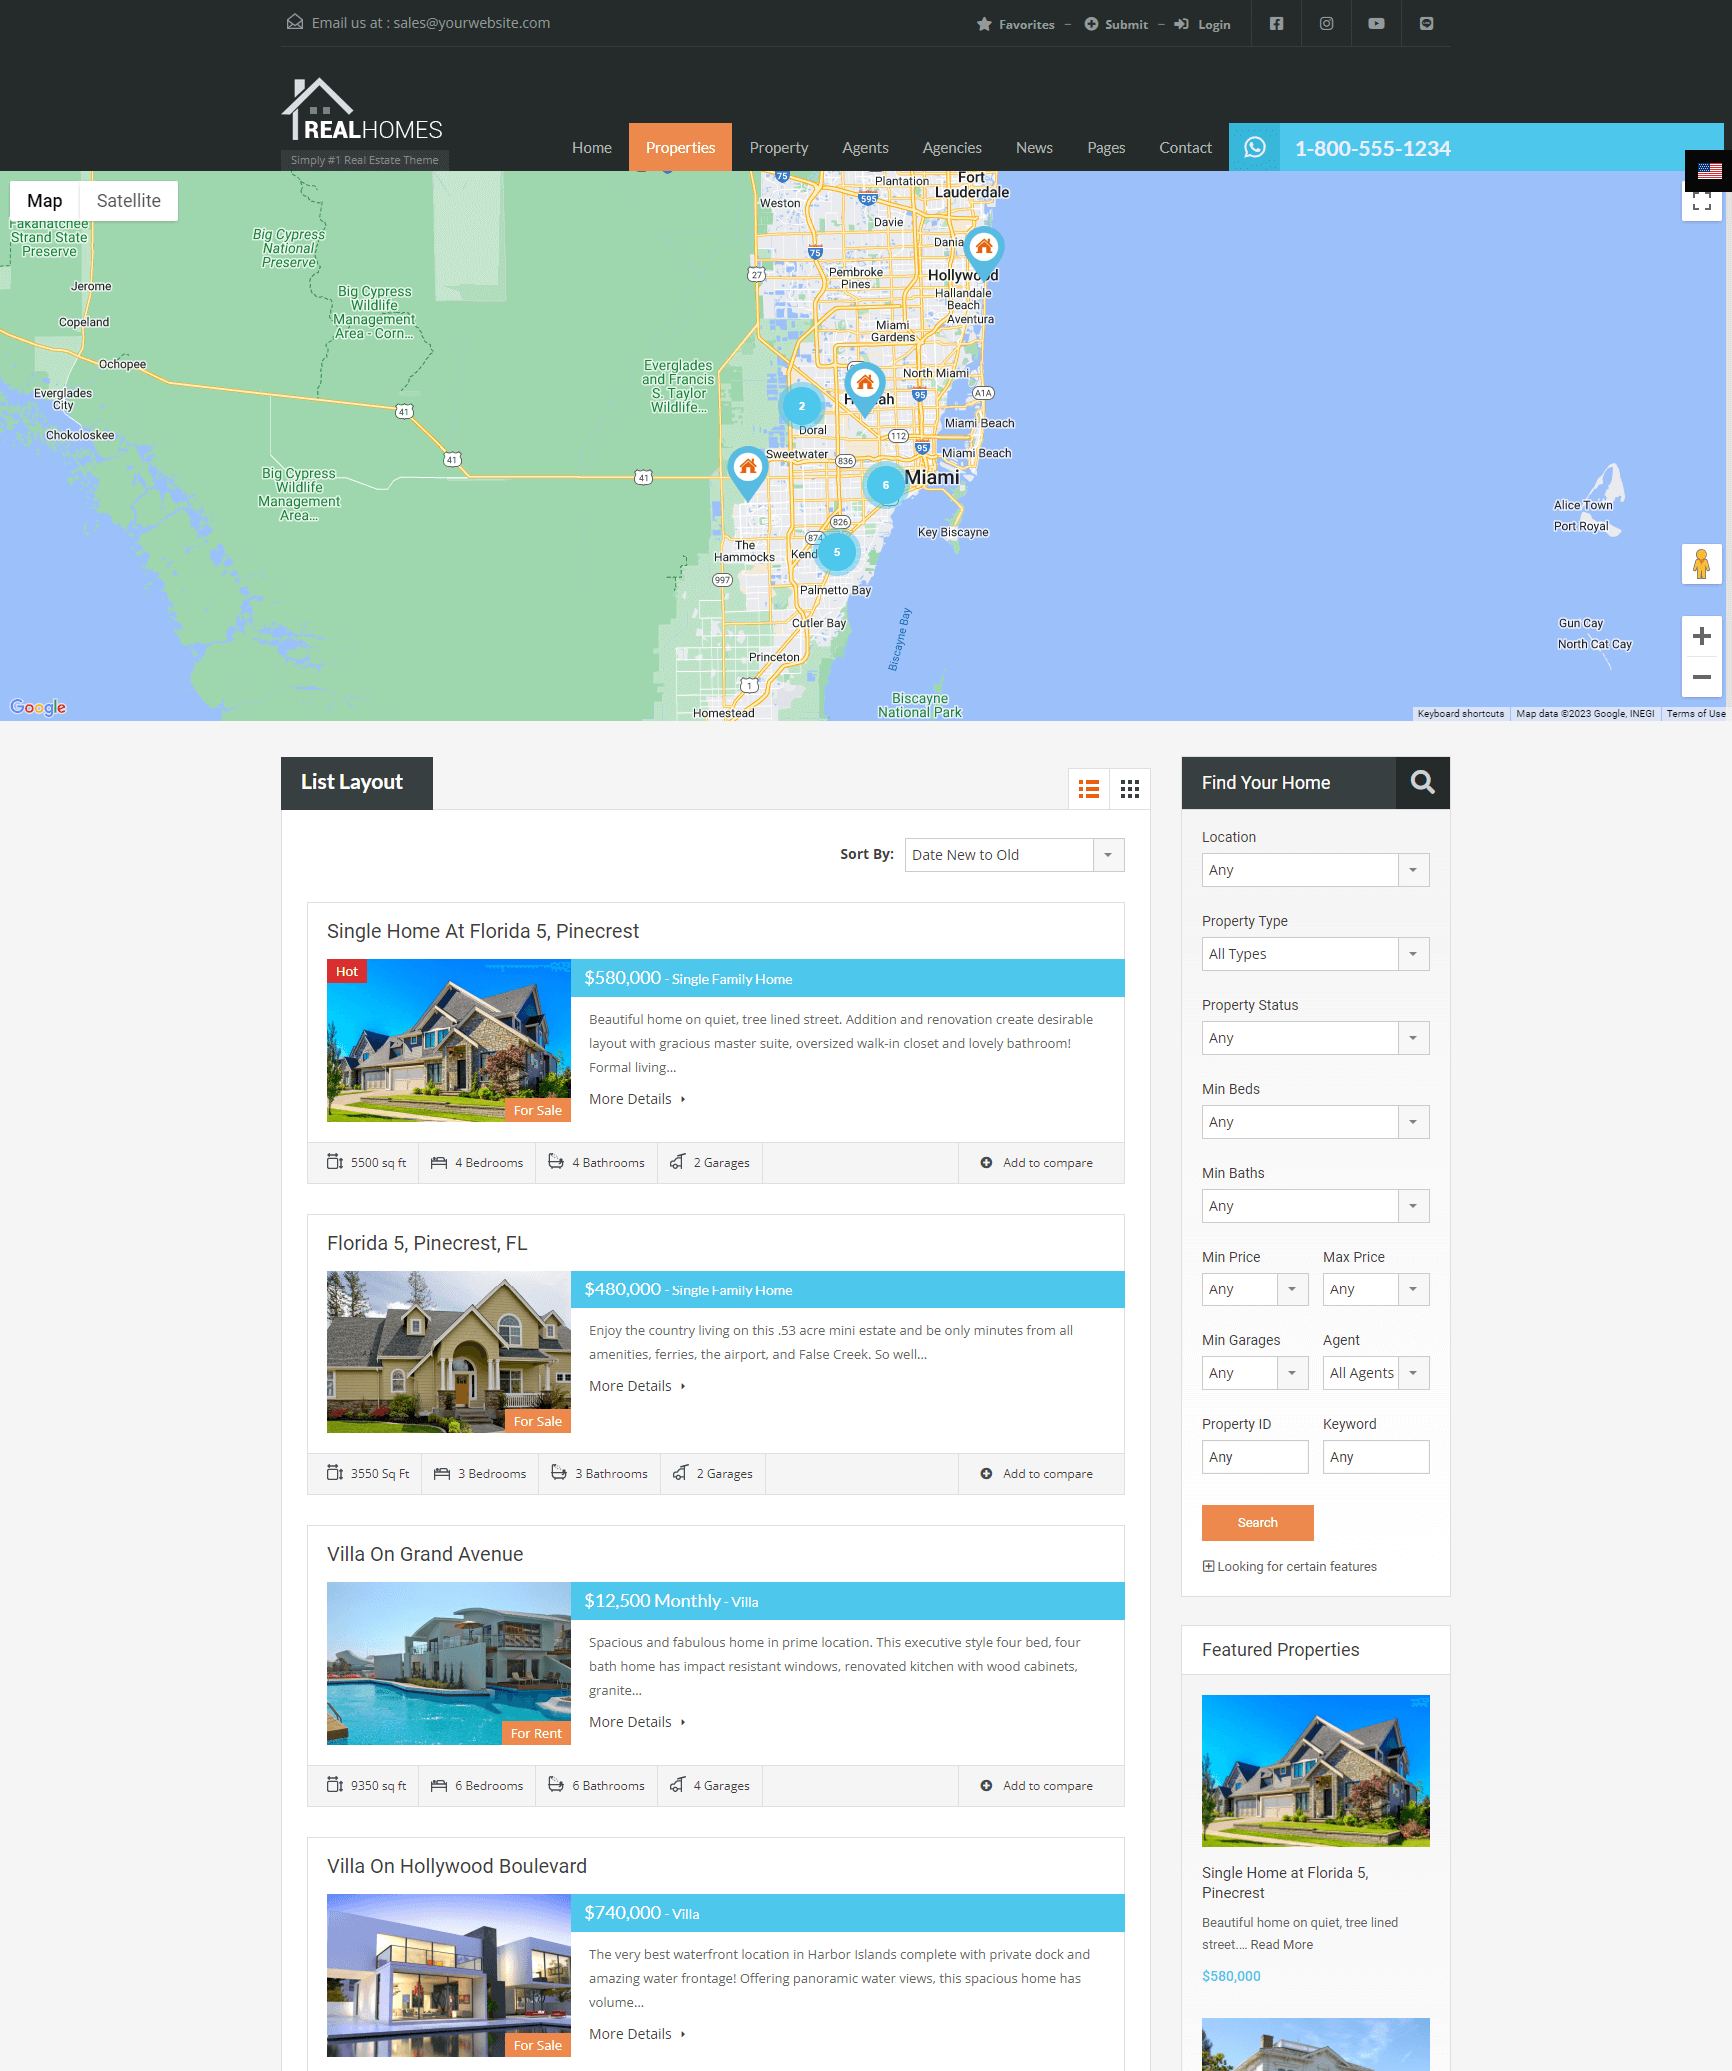Image resolution: width=1732 pixels, height=2071 pixels.
Task: Switch map to Satellite view
Action: [x=128, y=201]
